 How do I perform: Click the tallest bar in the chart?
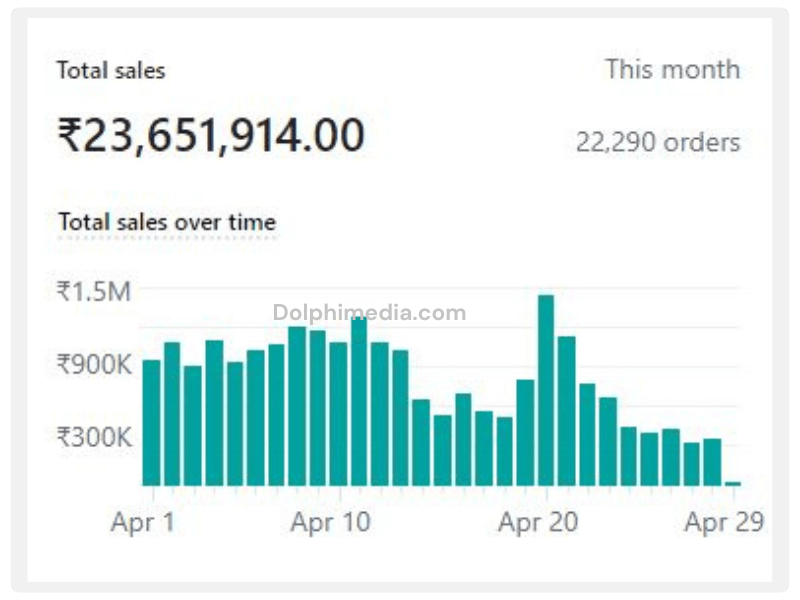tap(546, 390)
